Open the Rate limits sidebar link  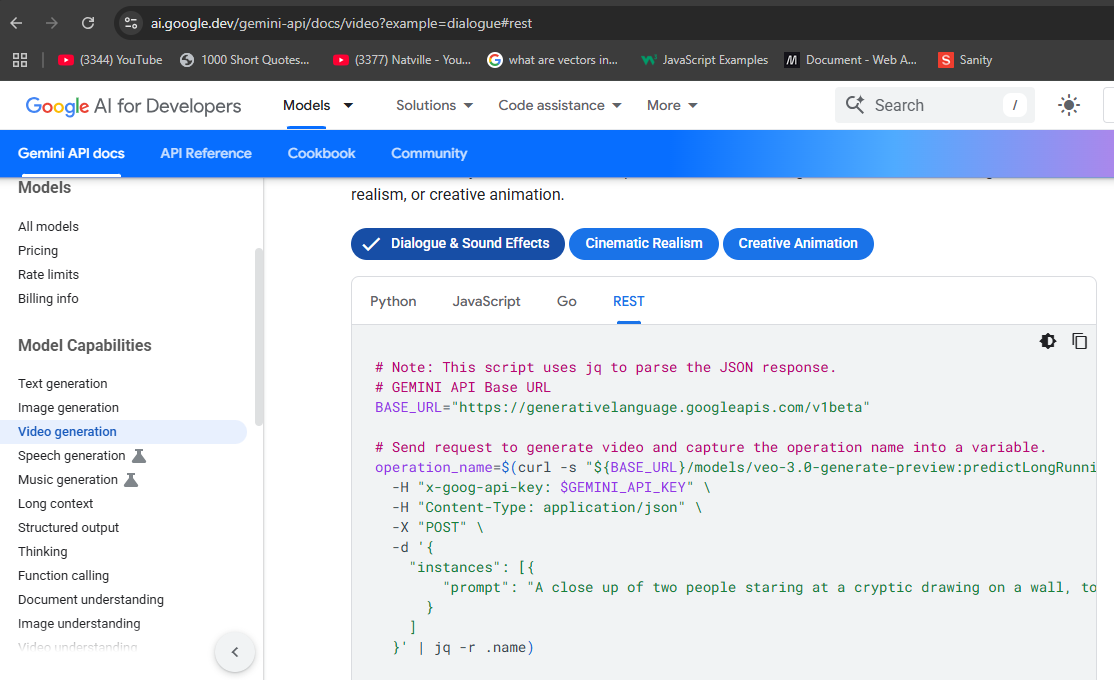point(48,275)
